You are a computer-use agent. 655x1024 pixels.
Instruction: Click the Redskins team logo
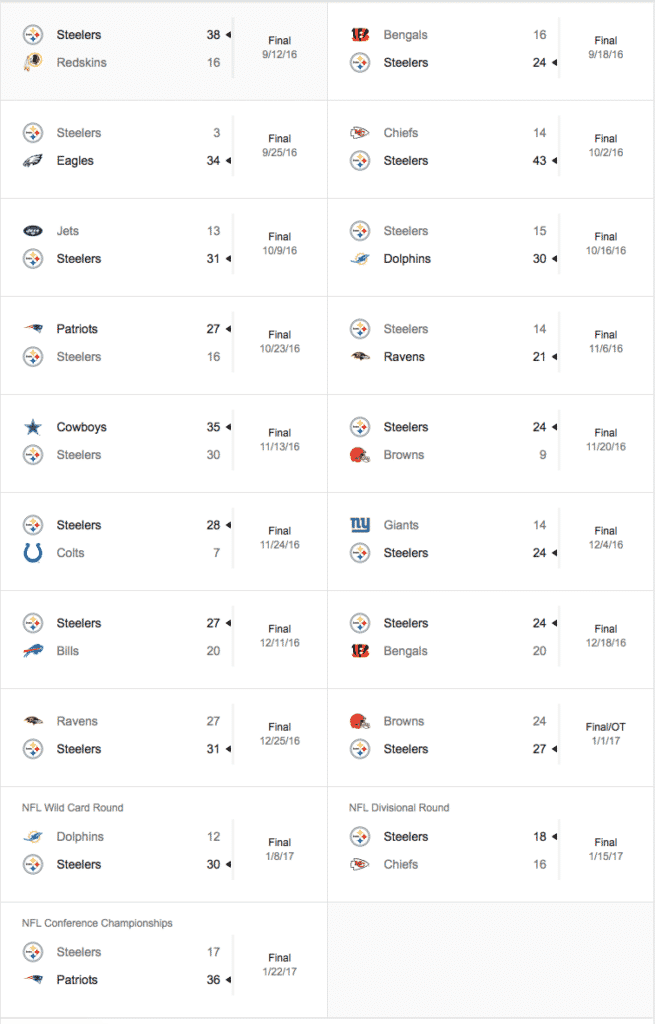[33, 63]
